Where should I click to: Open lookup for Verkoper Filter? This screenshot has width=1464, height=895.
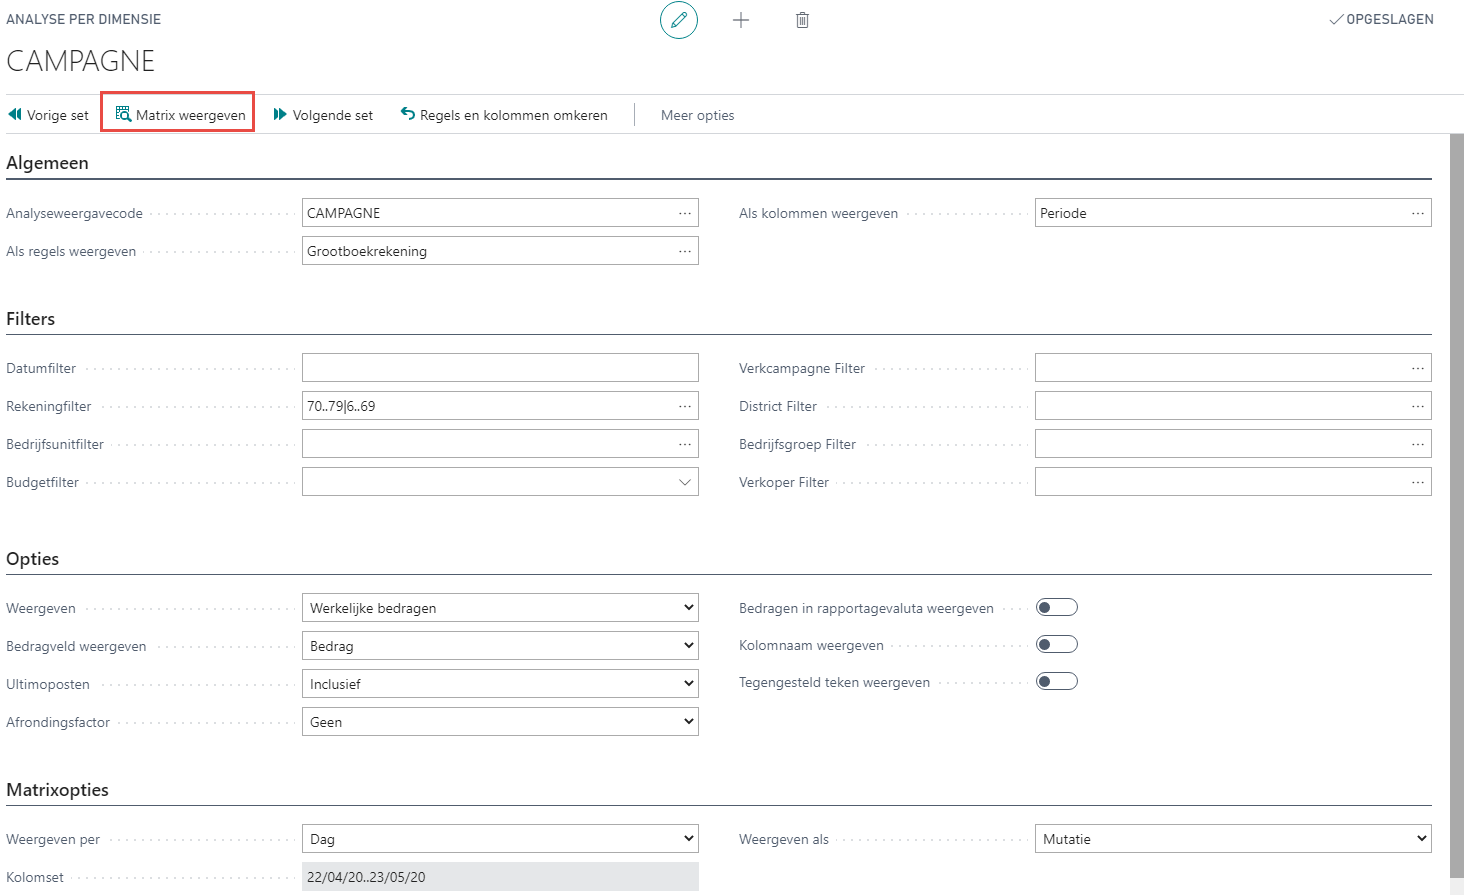pyautogui.click(x=1418, y=482)
